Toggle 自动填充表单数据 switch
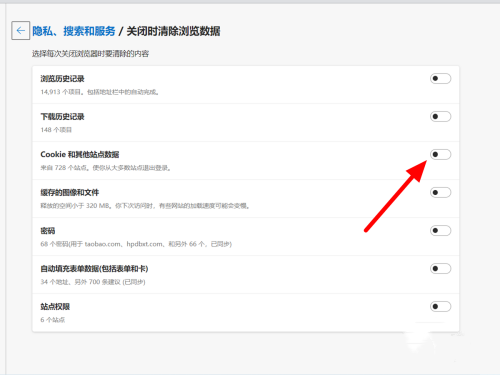The height and width of the screenshot is (375, 500). pyautogui.click(x=440, y=269)
